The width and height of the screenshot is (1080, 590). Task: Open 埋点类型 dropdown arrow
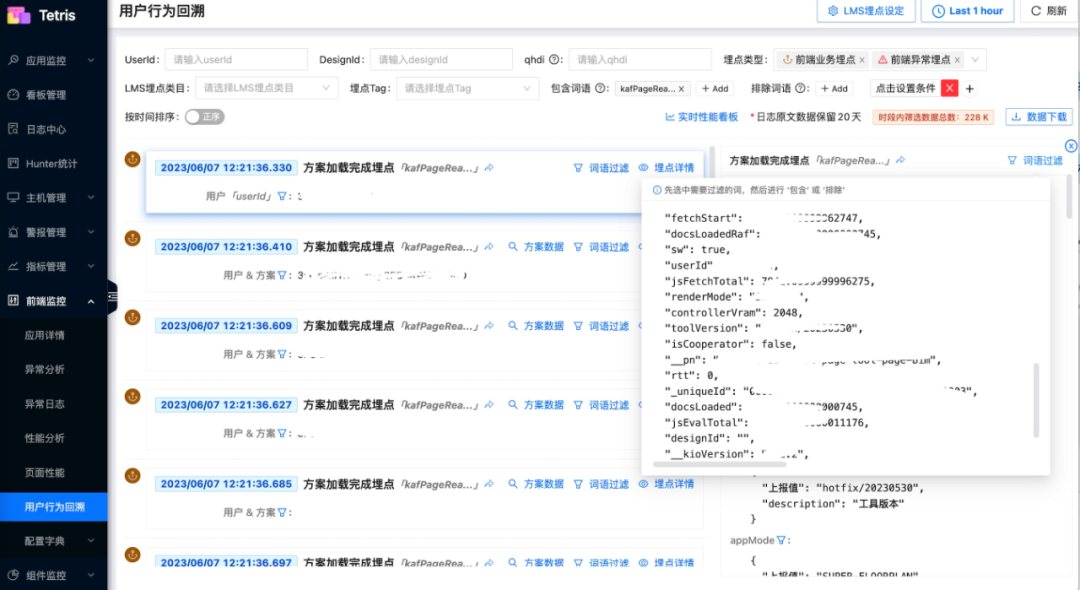click(975, 60)
